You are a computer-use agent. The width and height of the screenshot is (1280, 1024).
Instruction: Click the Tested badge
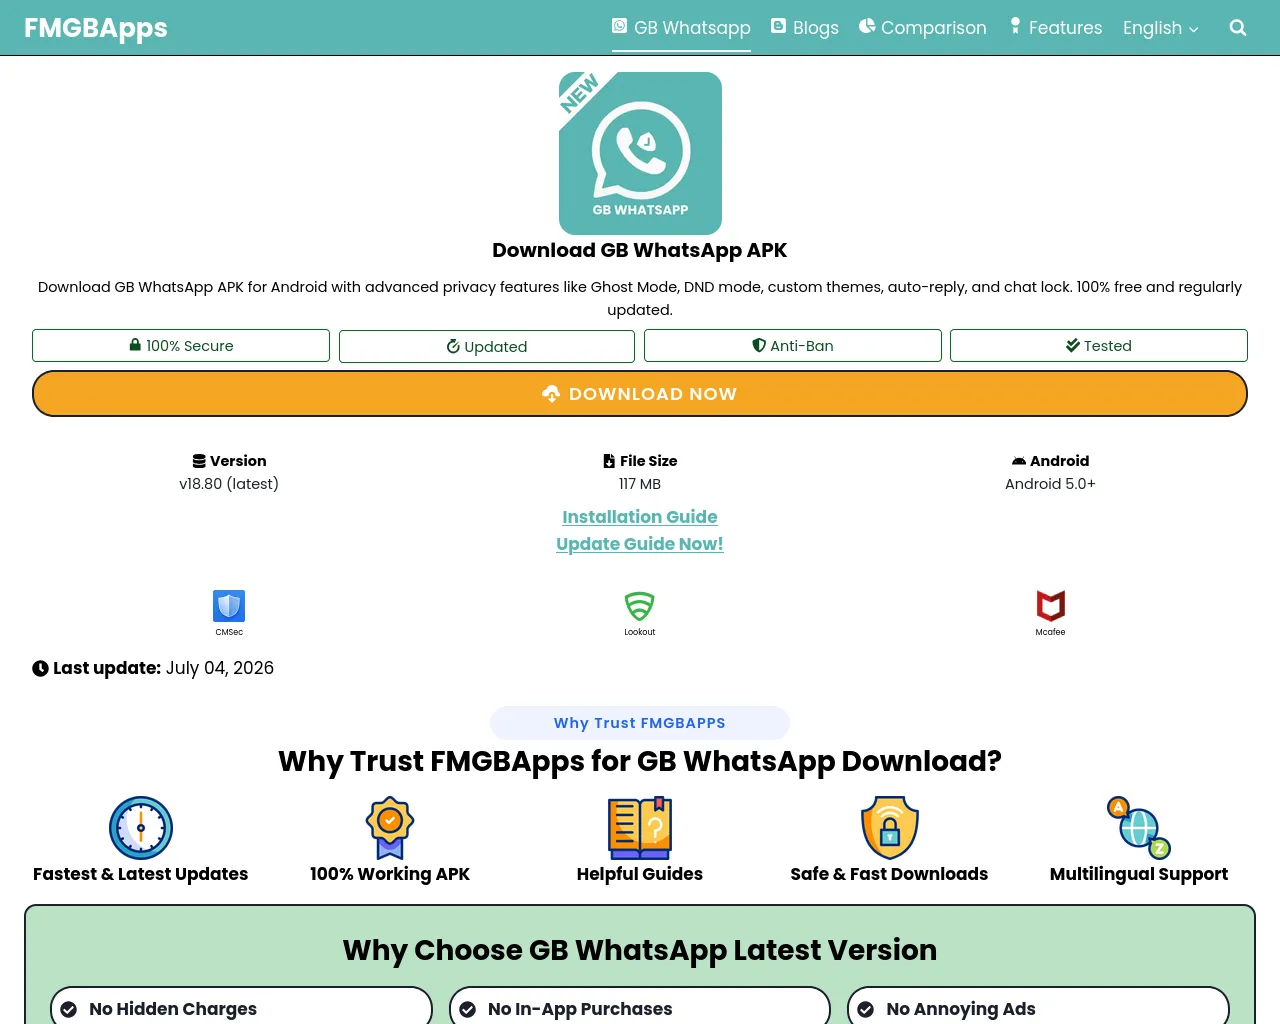point(1099,346)
